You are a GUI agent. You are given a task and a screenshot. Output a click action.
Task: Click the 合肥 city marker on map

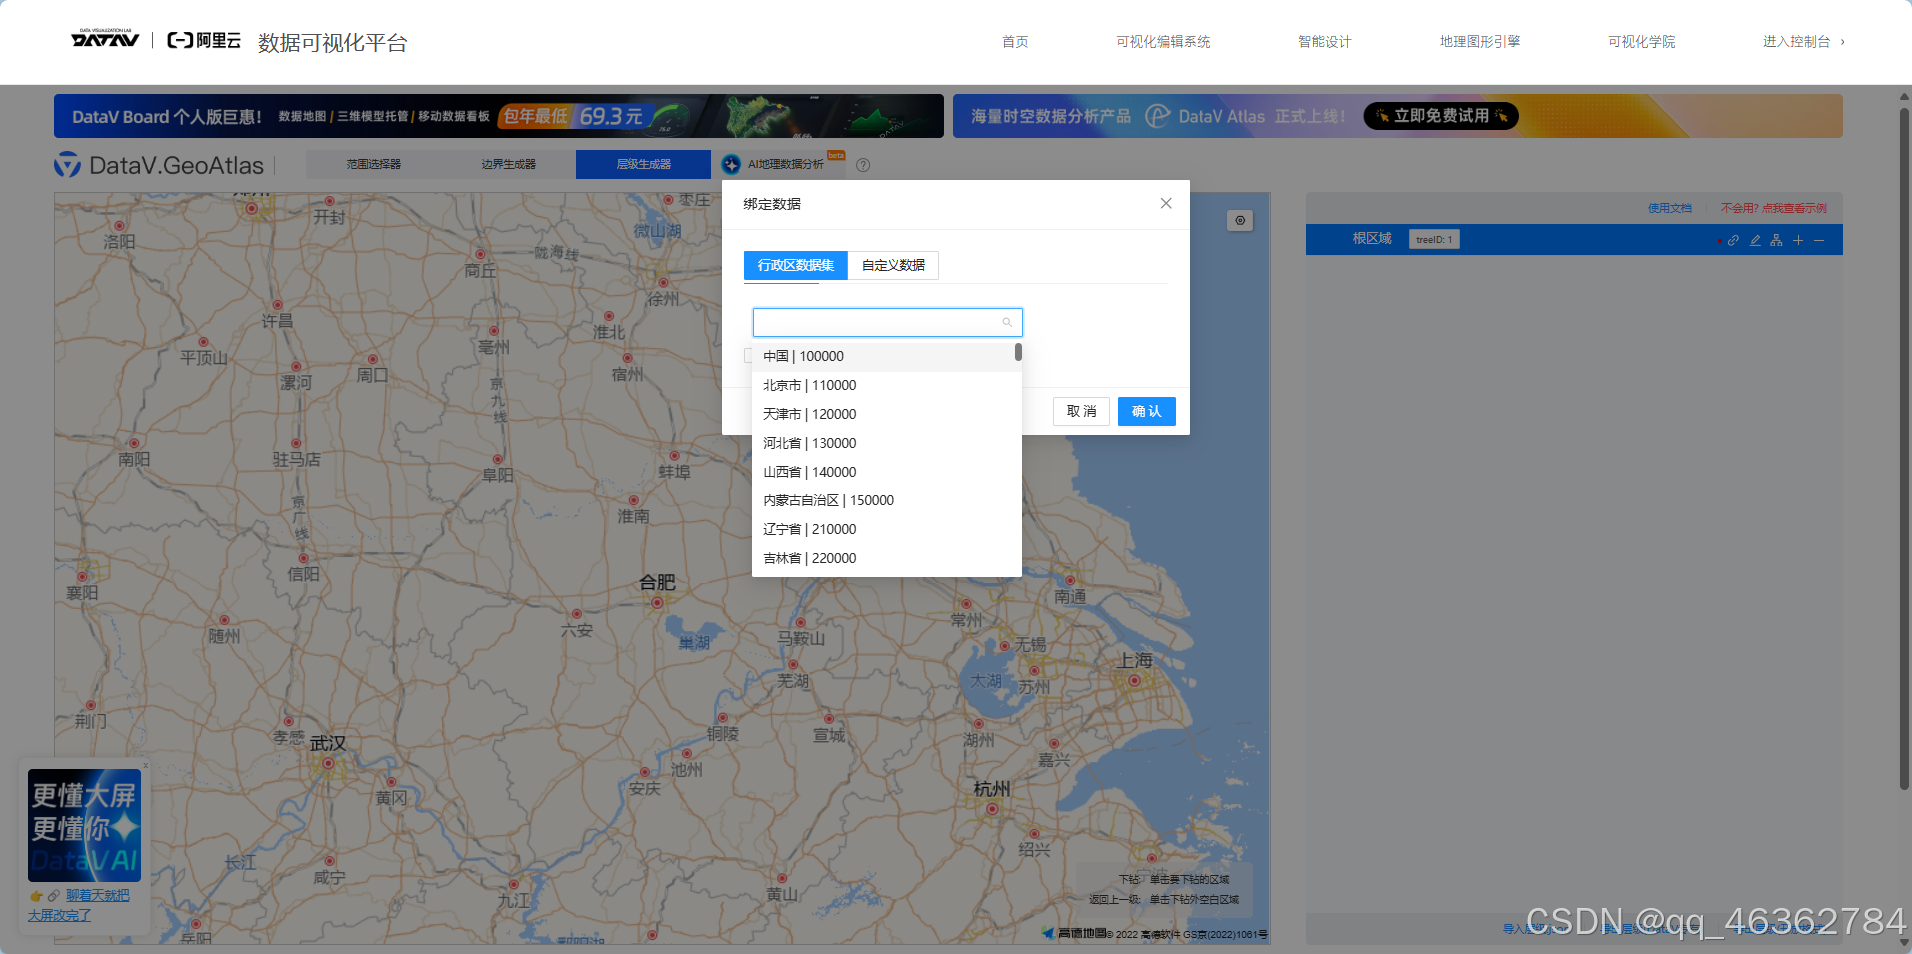pyautogui.click(x=657, y=602)
